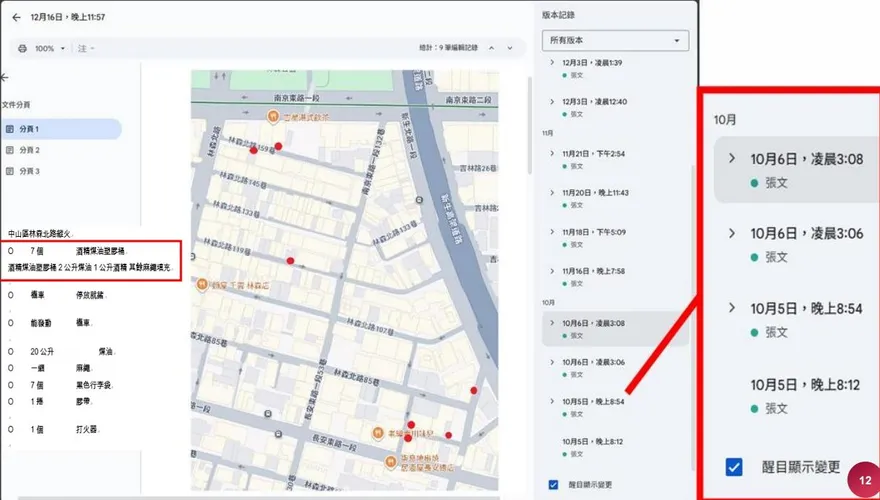Click the print icon in the toolbar
This screenshot has height=500, width=880.
pos(22,48)
